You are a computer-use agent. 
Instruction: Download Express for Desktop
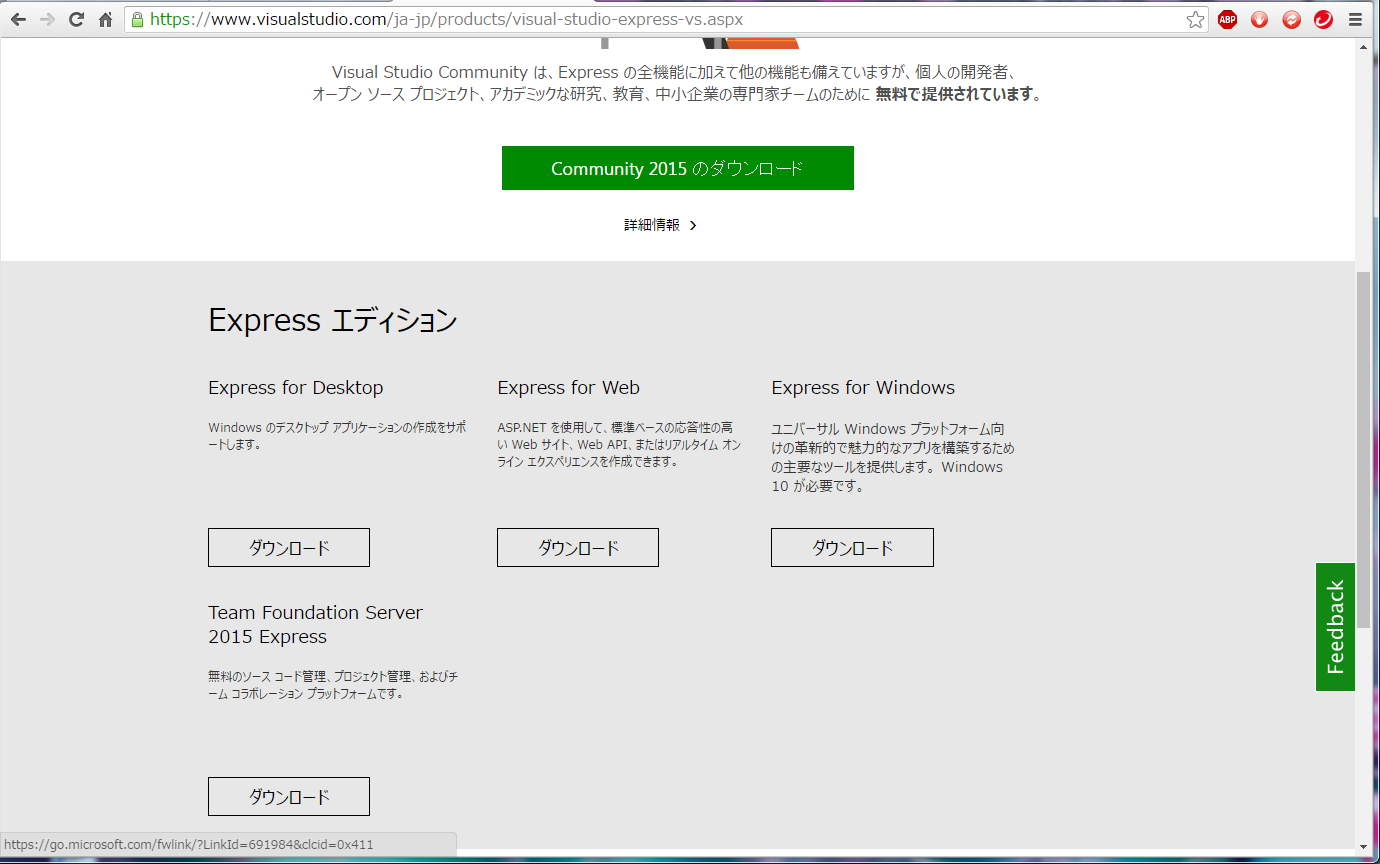pyautogui.click(x=289, y=547)
